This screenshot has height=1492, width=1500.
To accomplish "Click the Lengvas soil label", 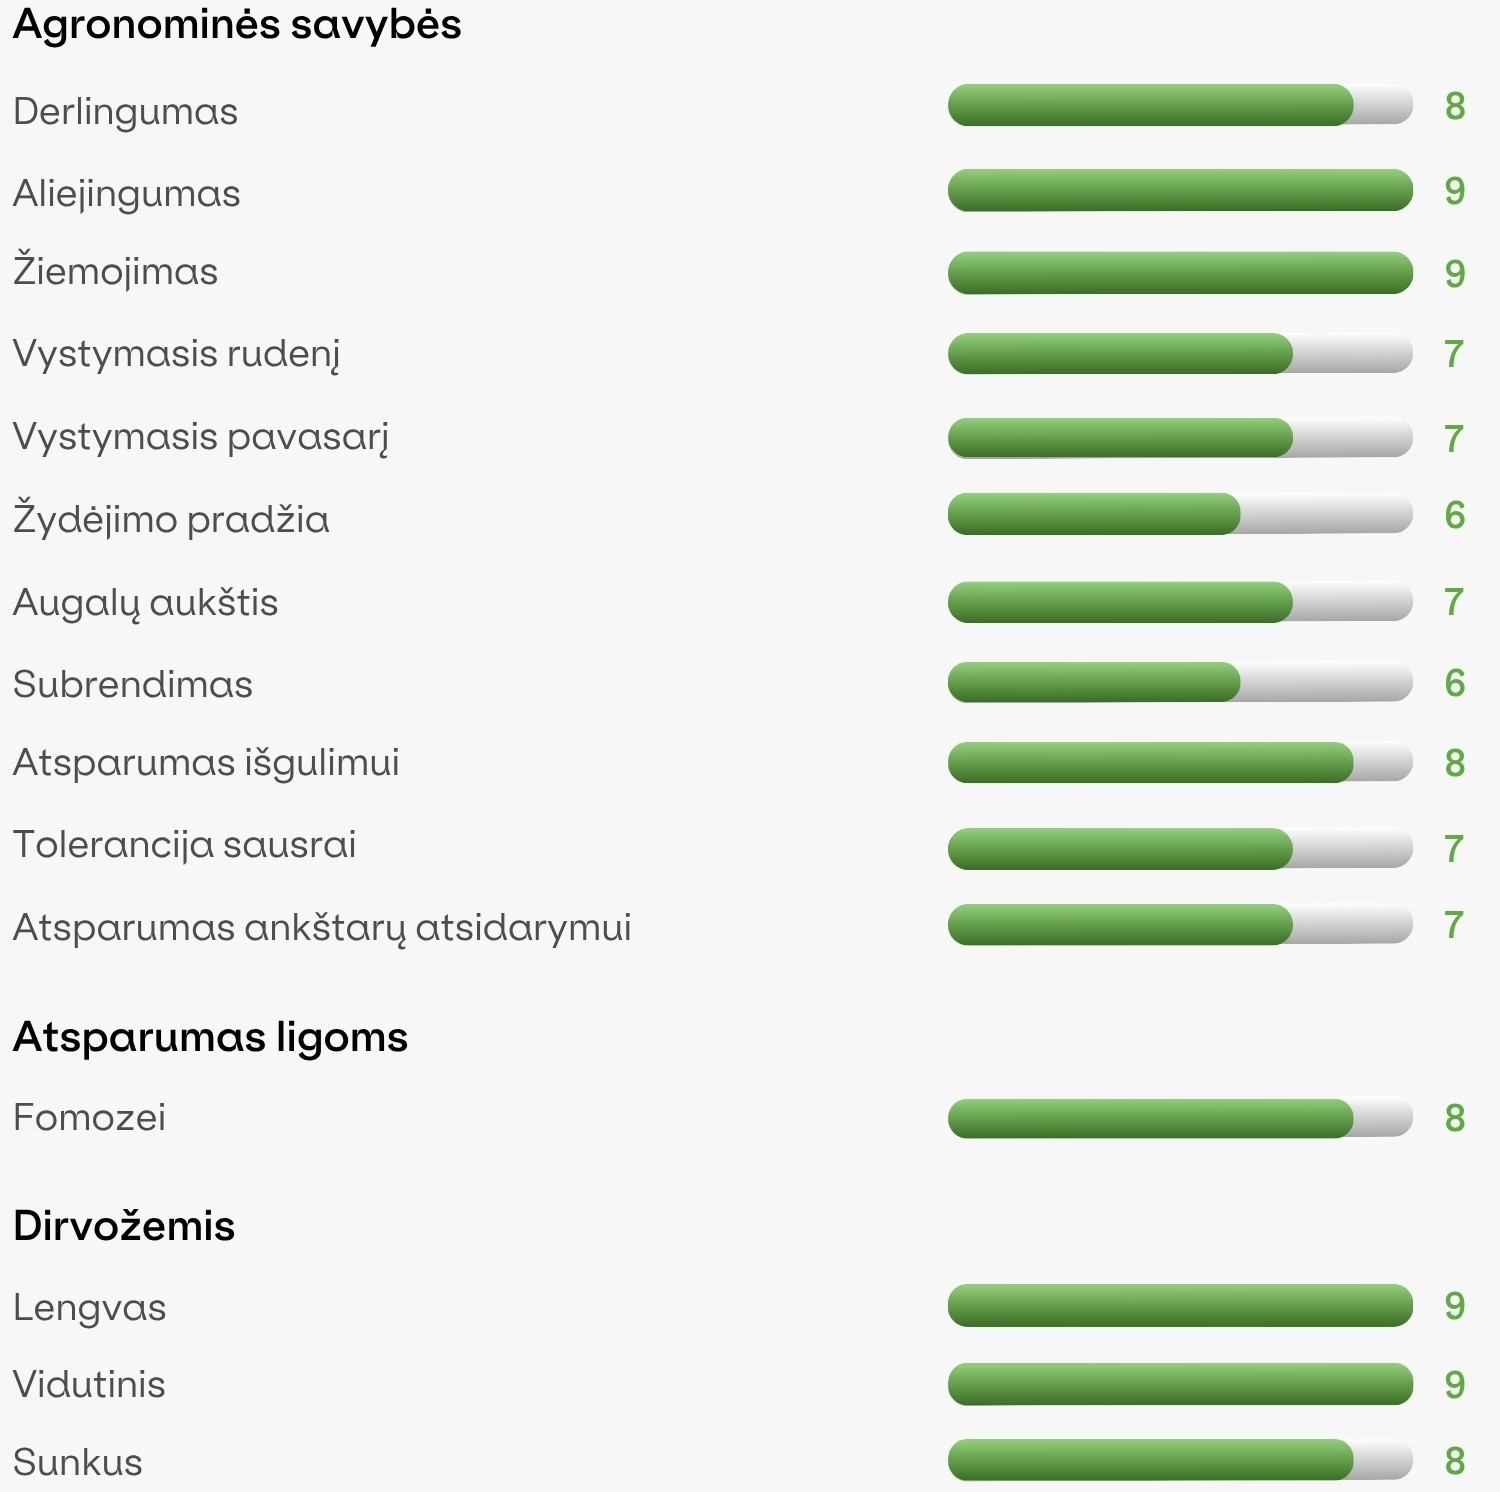I will click(x=90, y=1308).
